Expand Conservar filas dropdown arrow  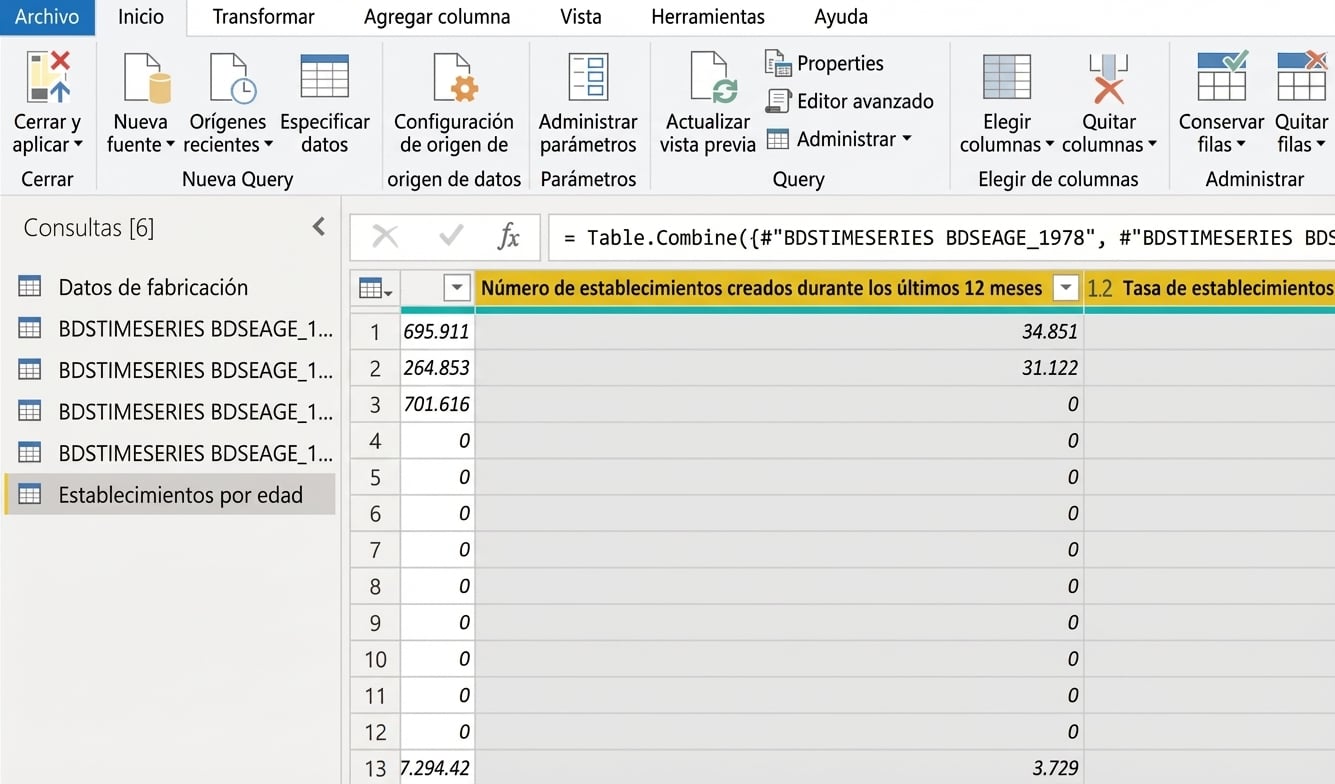pos(1241,145)
